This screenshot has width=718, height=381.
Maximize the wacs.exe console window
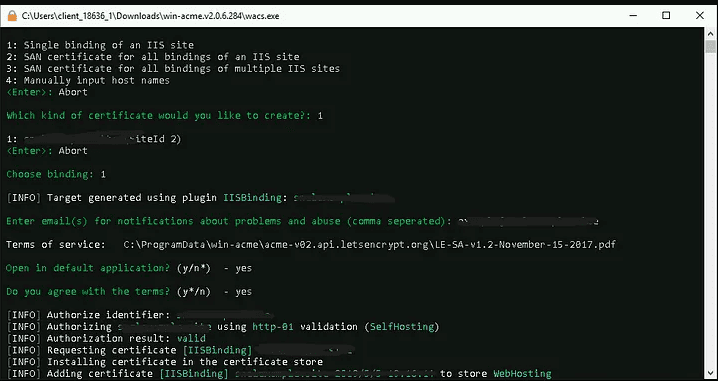[666, 16]
